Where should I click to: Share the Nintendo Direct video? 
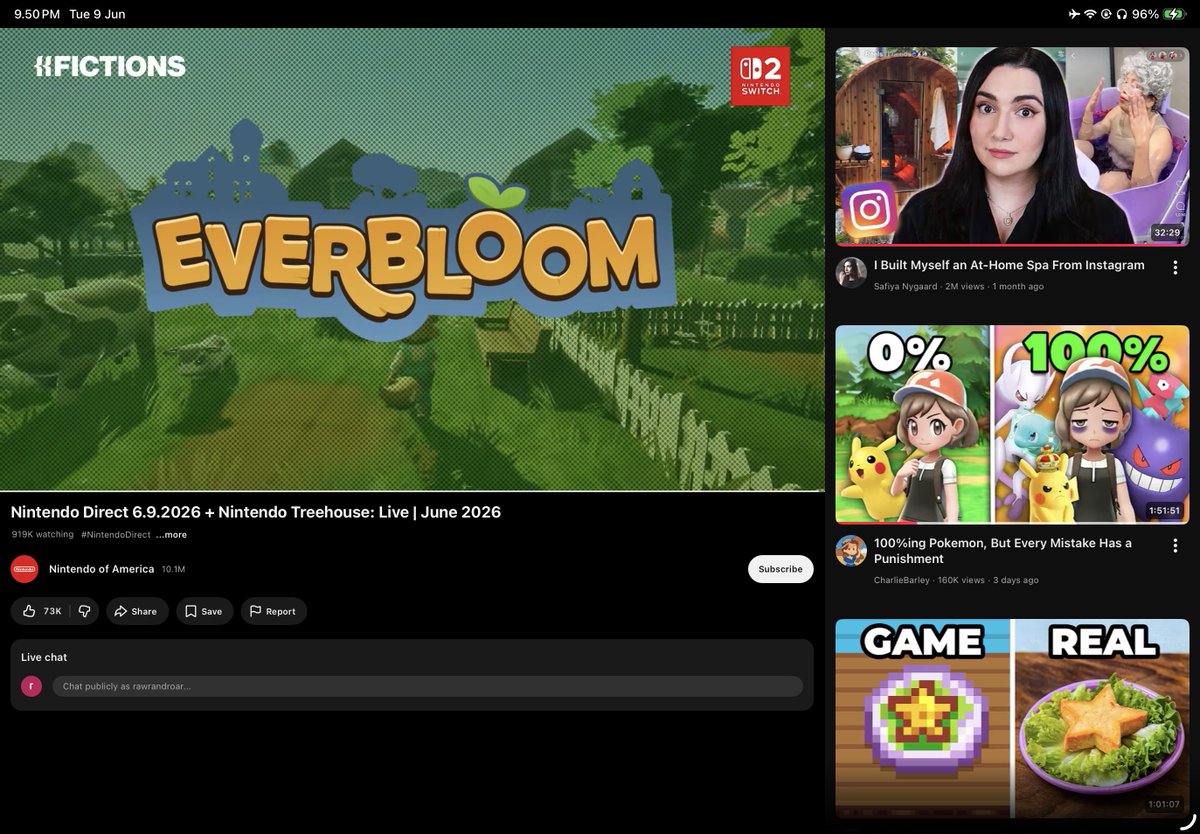(137, 611)
